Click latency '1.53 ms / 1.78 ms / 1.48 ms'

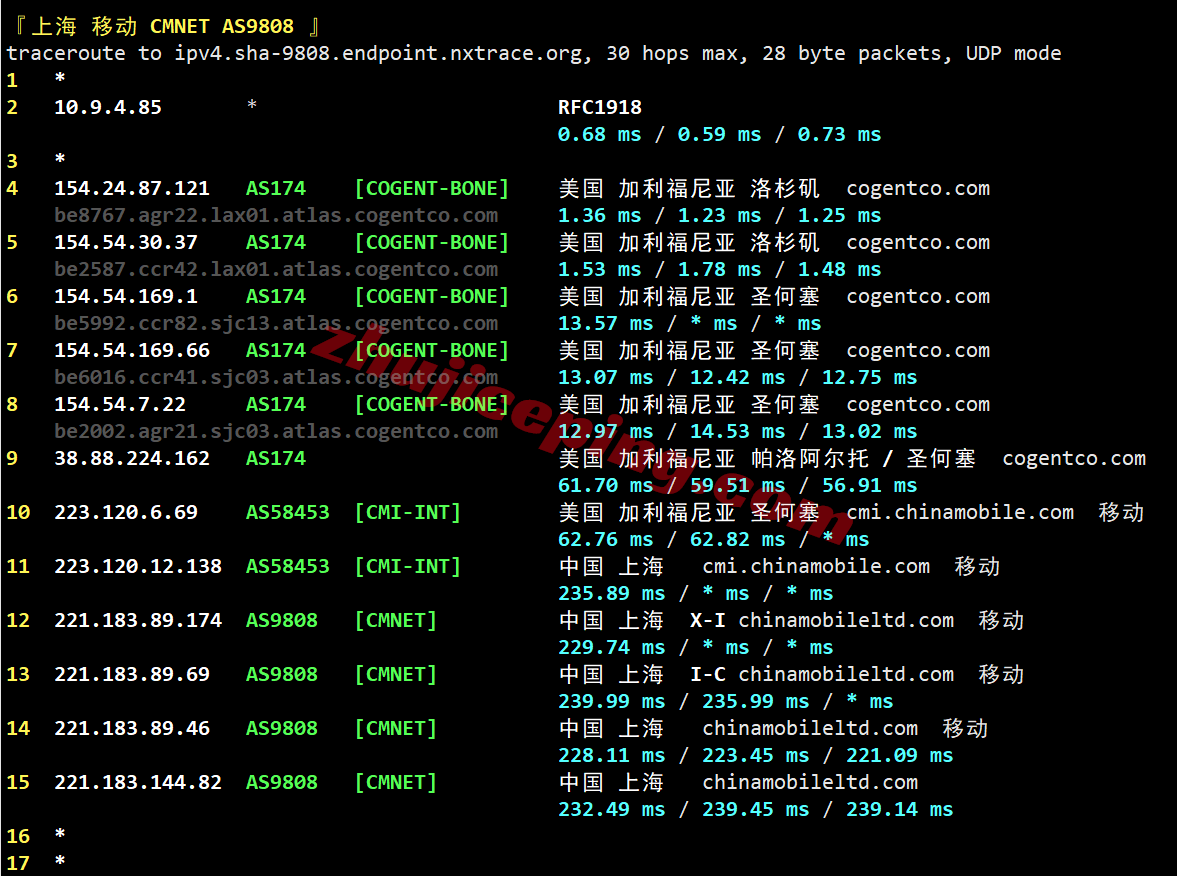pyautogui.click(x=719, y=269)
